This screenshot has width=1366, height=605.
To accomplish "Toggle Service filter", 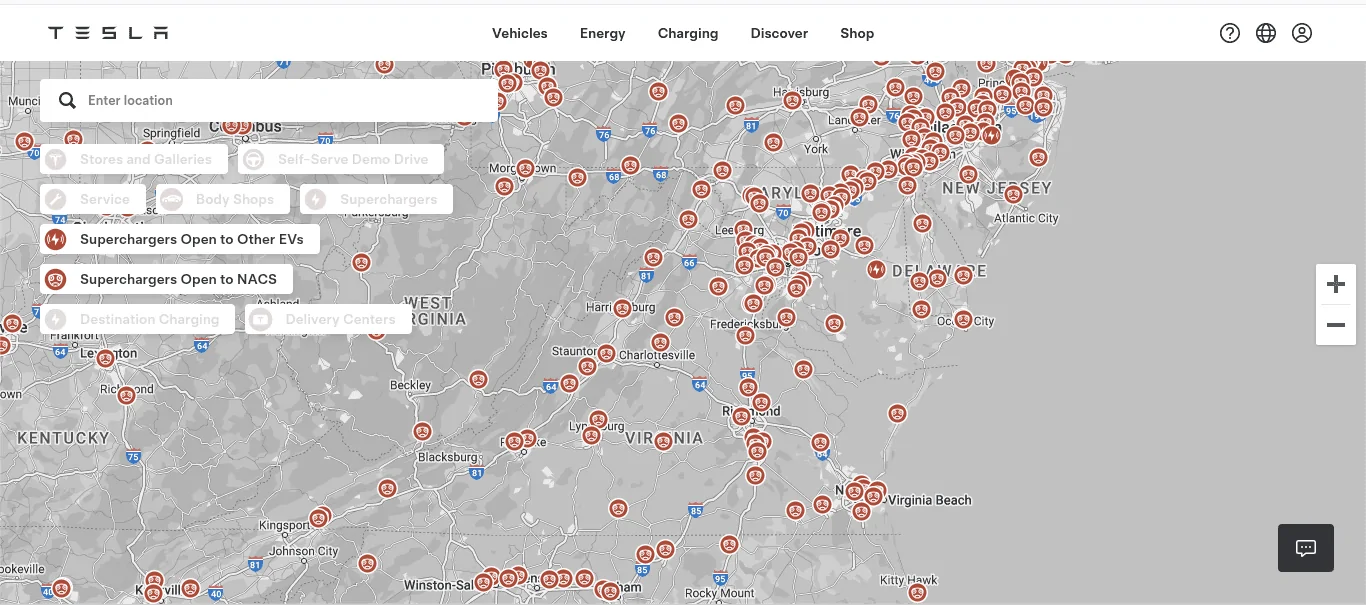I will tap(93, 199).
